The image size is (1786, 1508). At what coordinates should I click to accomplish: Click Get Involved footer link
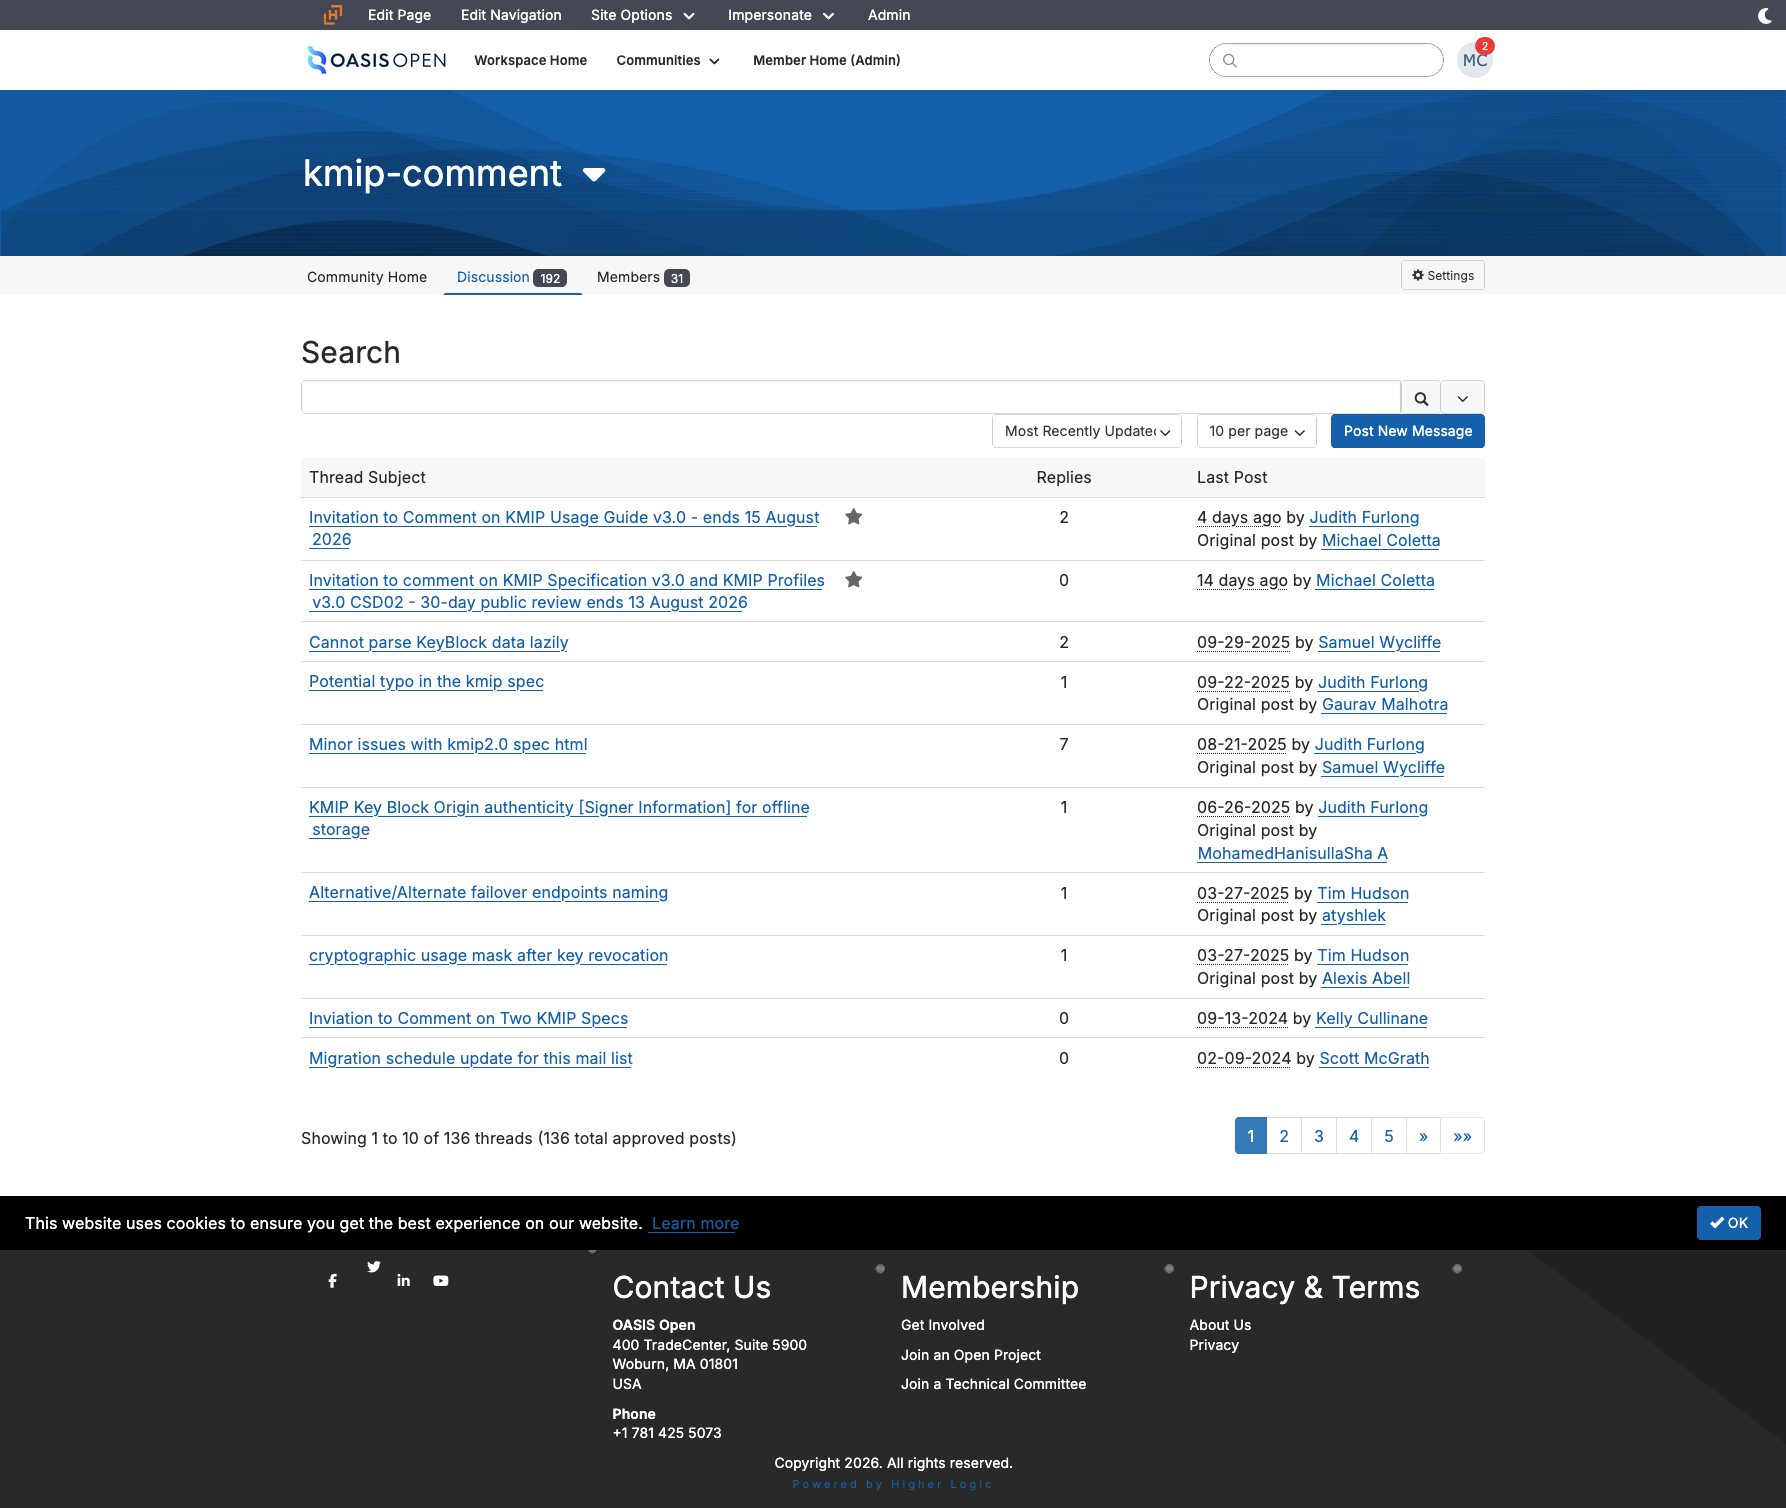[x=942, y=1325]
